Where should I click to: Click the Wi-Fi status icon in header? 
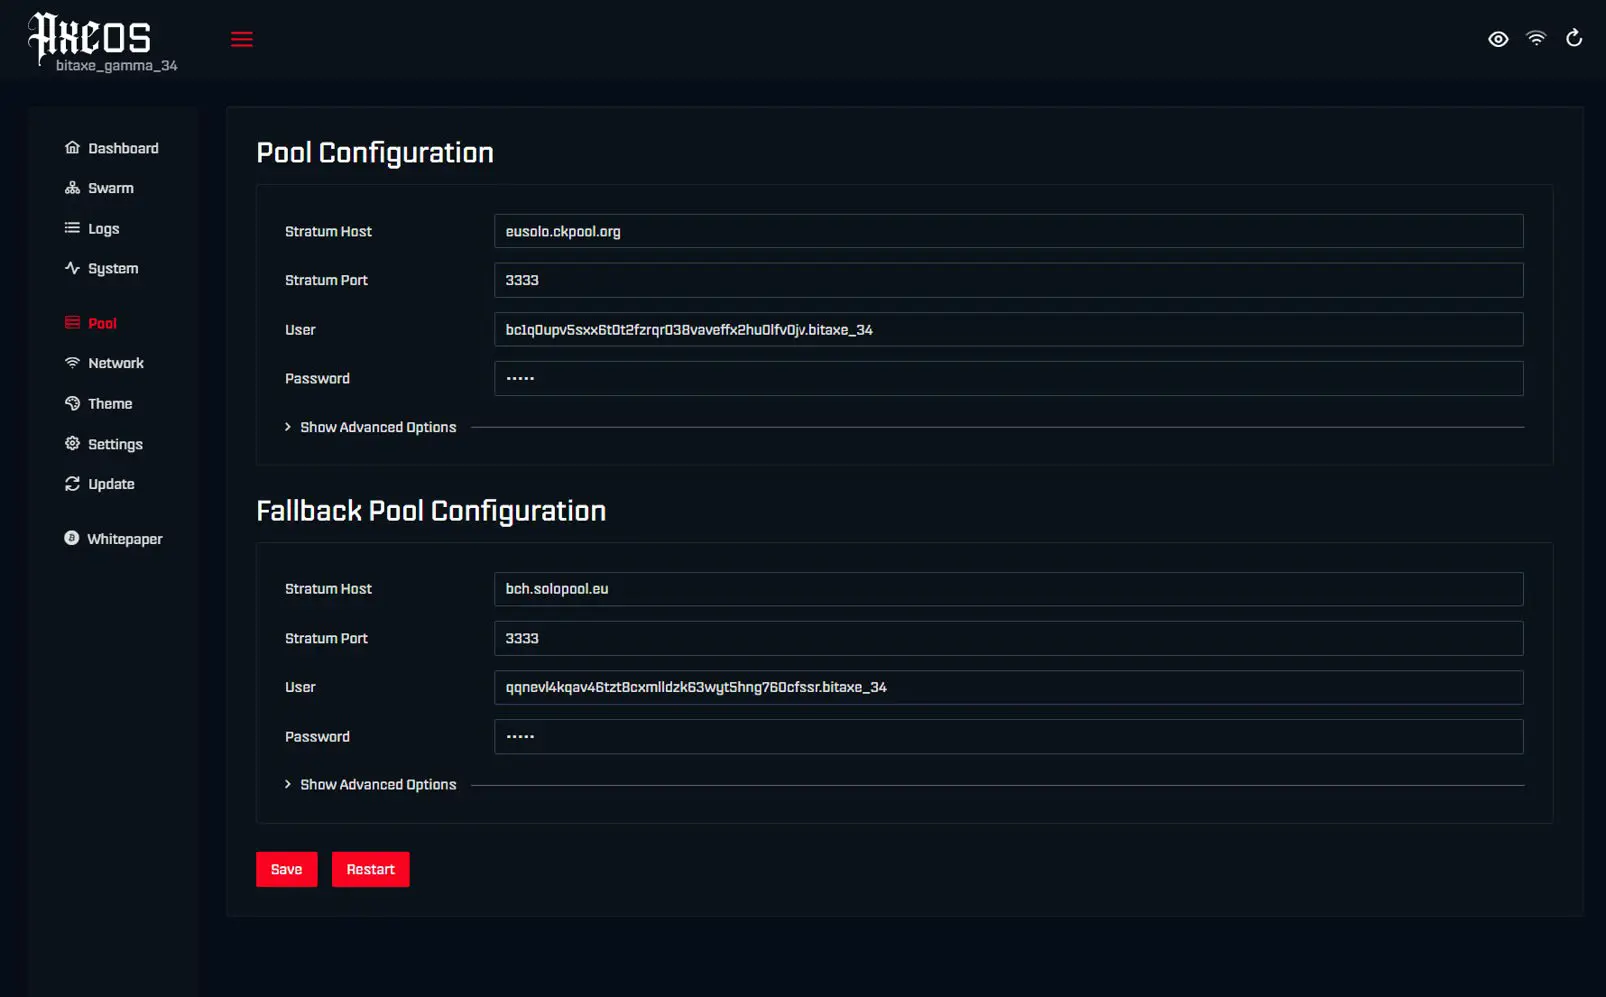pos(1536,38)
